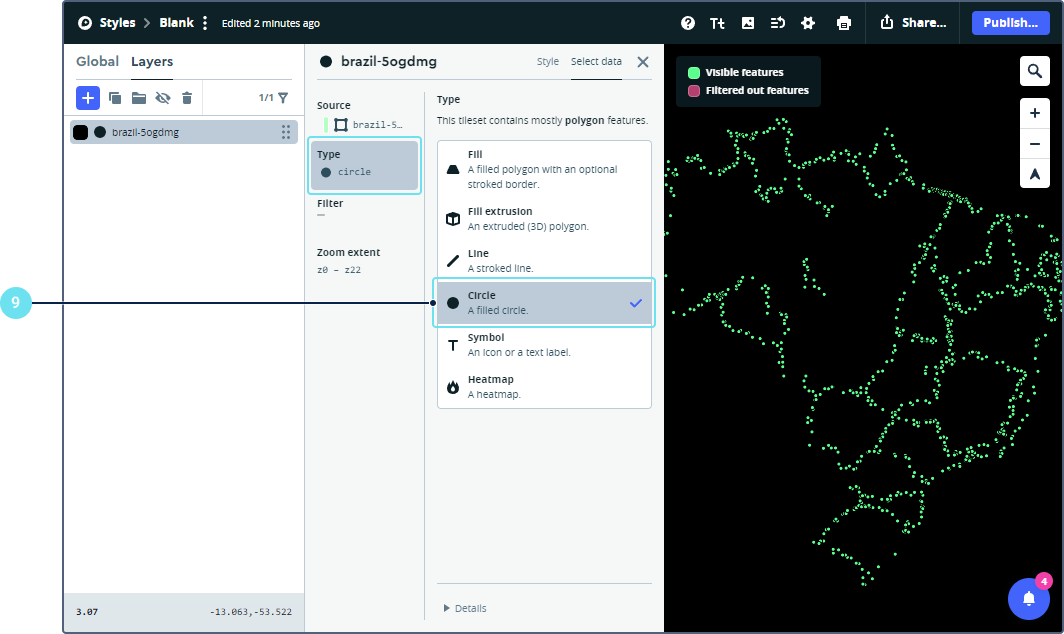Switch to the Style tab
This screenshot has height=634, width=1064.
tap(548, 62)
